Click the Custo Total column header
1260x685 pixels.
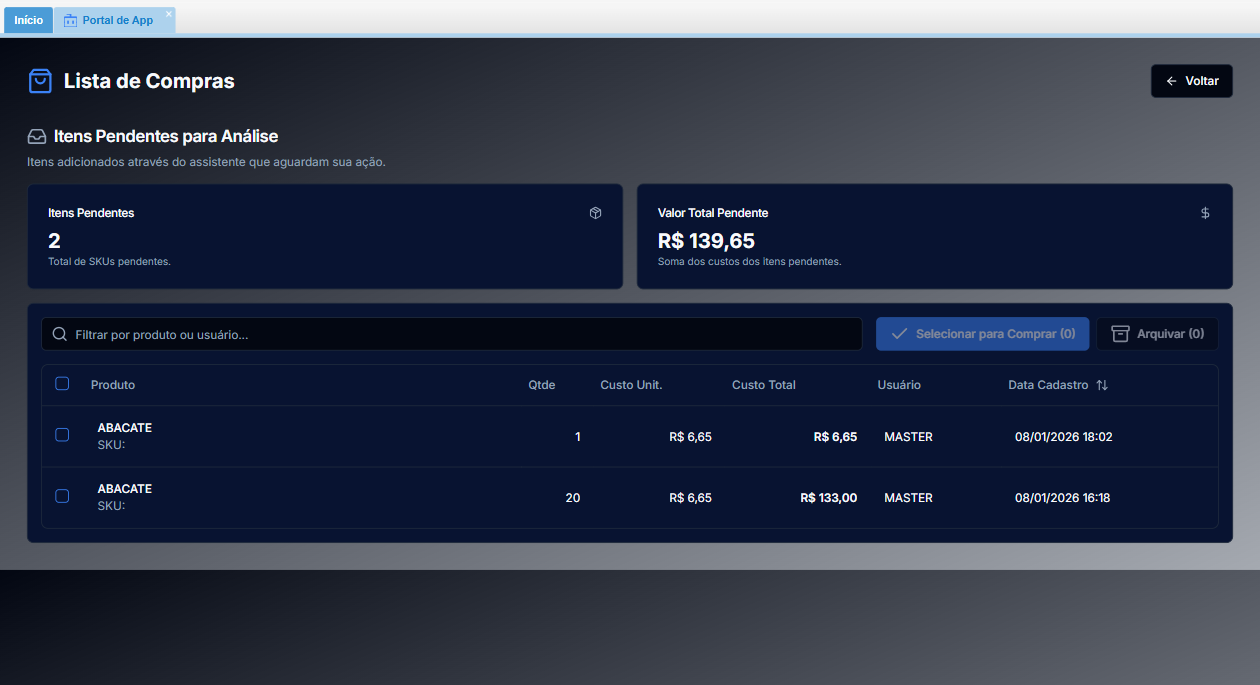coord(763,385)
